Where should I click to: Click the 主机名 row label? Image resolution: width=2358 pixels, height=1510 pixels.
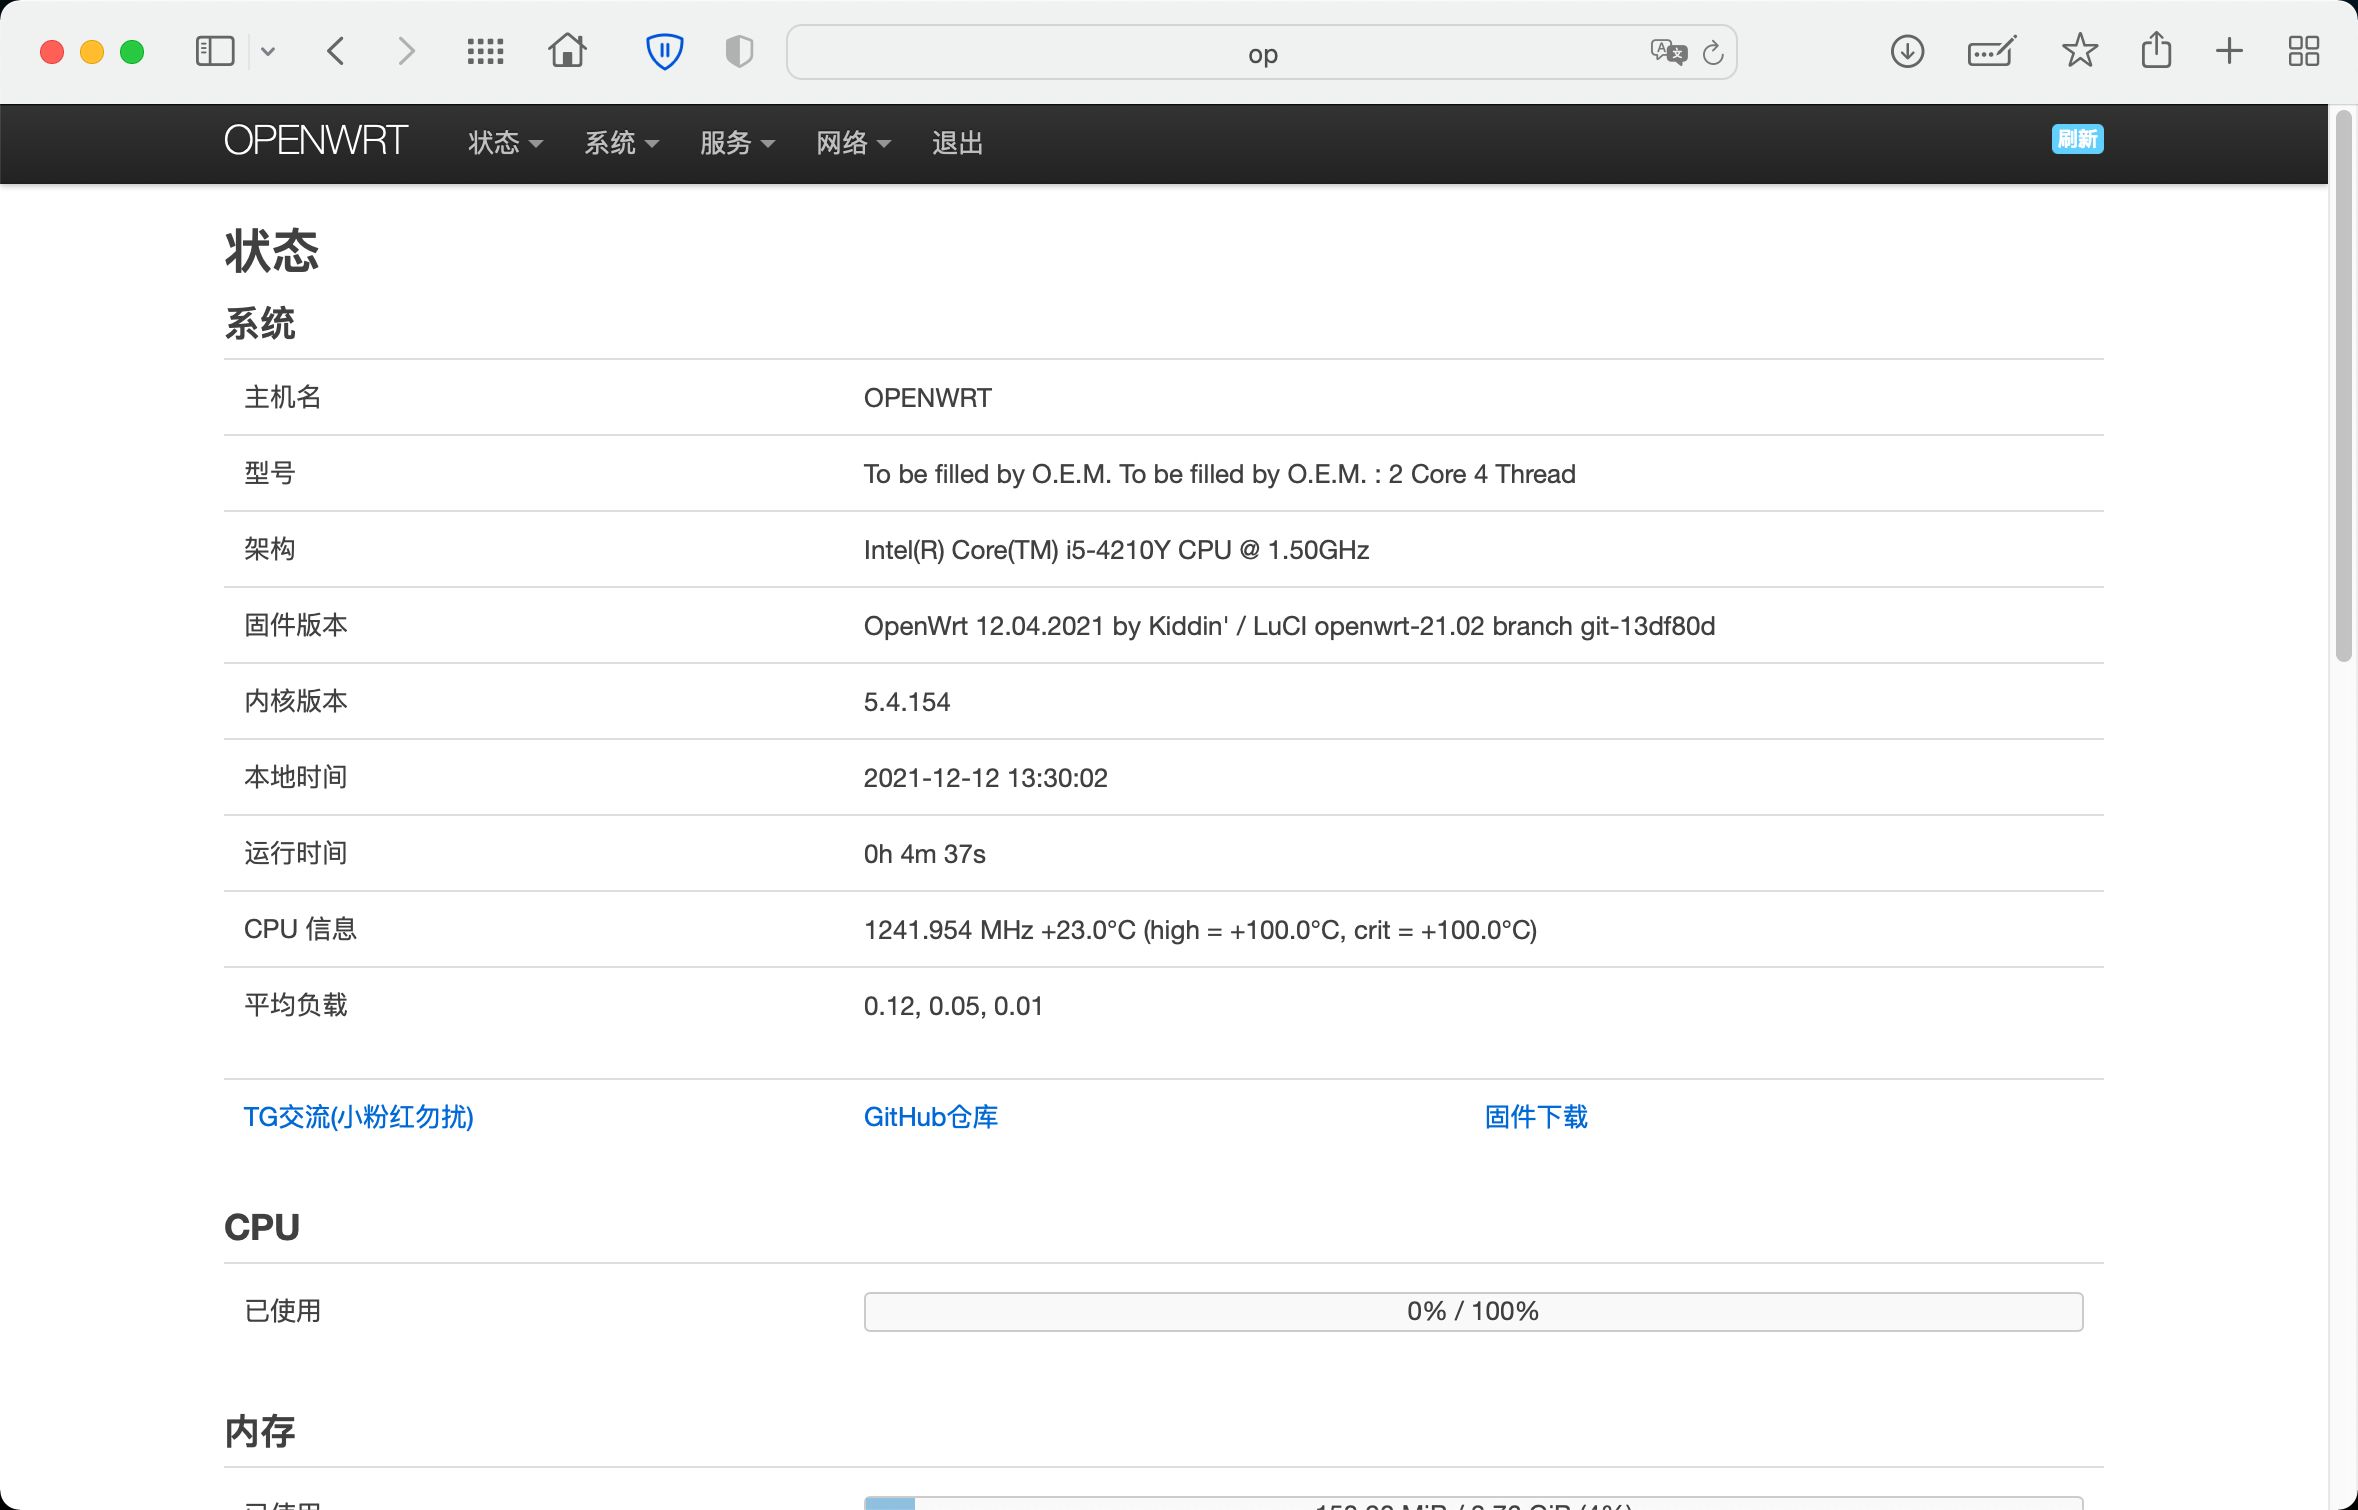pyautogui.click(x=283, y=397)
